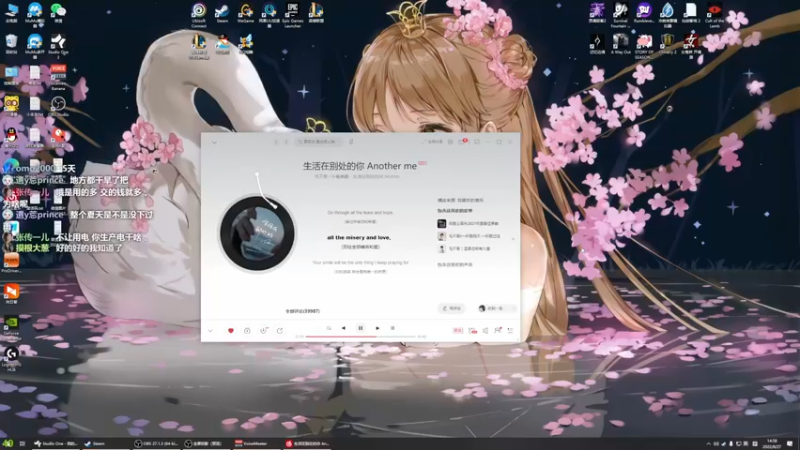Open the second playlist entry in sidebar
The width and height of the screenshot is (800, 450).
pos(469,236)
